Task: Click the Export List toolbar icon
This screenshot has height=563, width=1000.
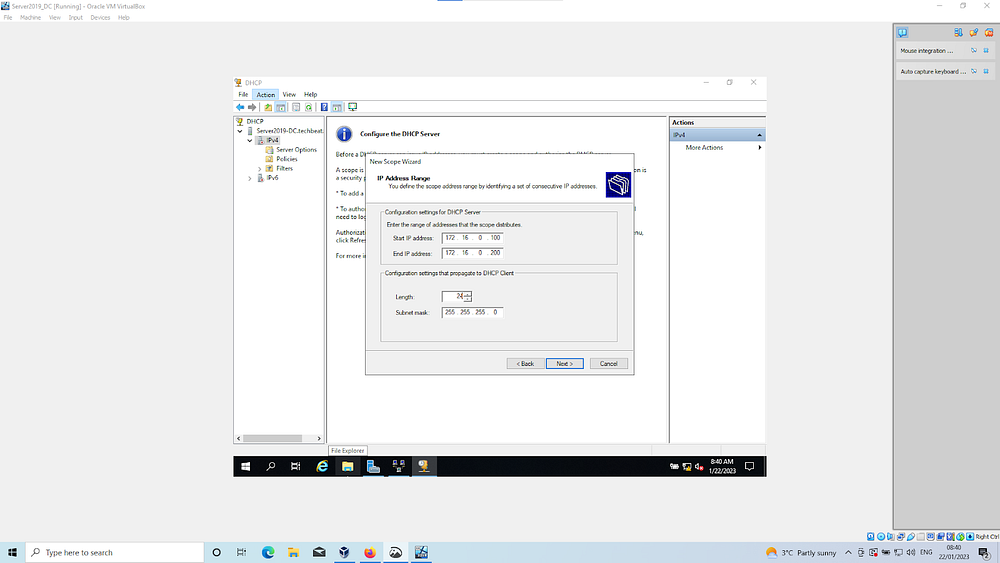Action: [296, 107]
